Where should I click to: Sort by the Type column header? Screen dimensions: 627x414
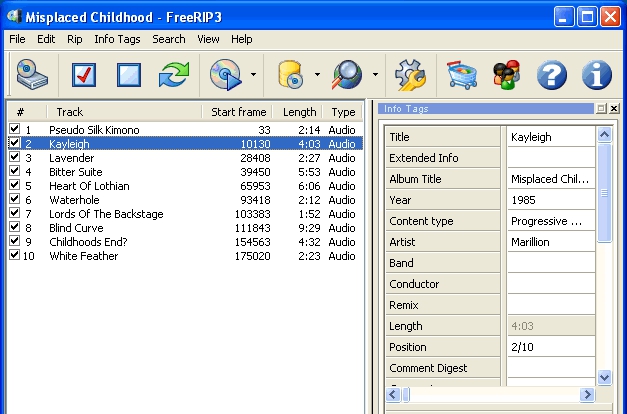pyautogui.click(x=343, y=112)
